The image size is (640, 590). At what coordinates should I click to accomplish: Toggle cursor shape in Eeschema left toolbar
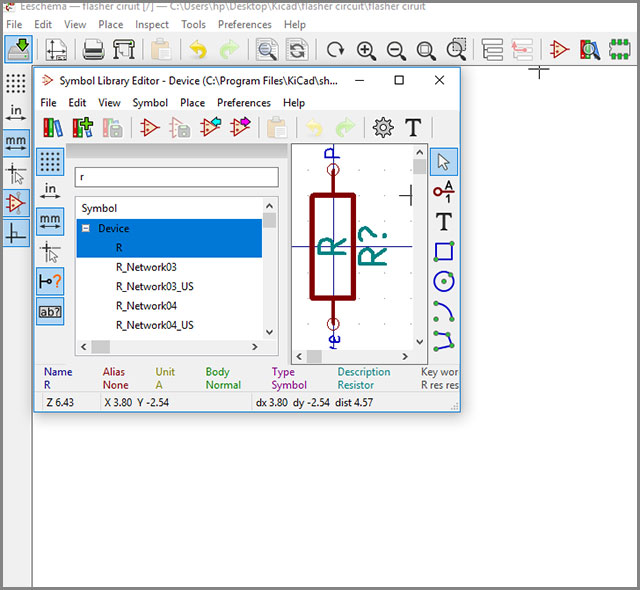click(x=16, y=173)
